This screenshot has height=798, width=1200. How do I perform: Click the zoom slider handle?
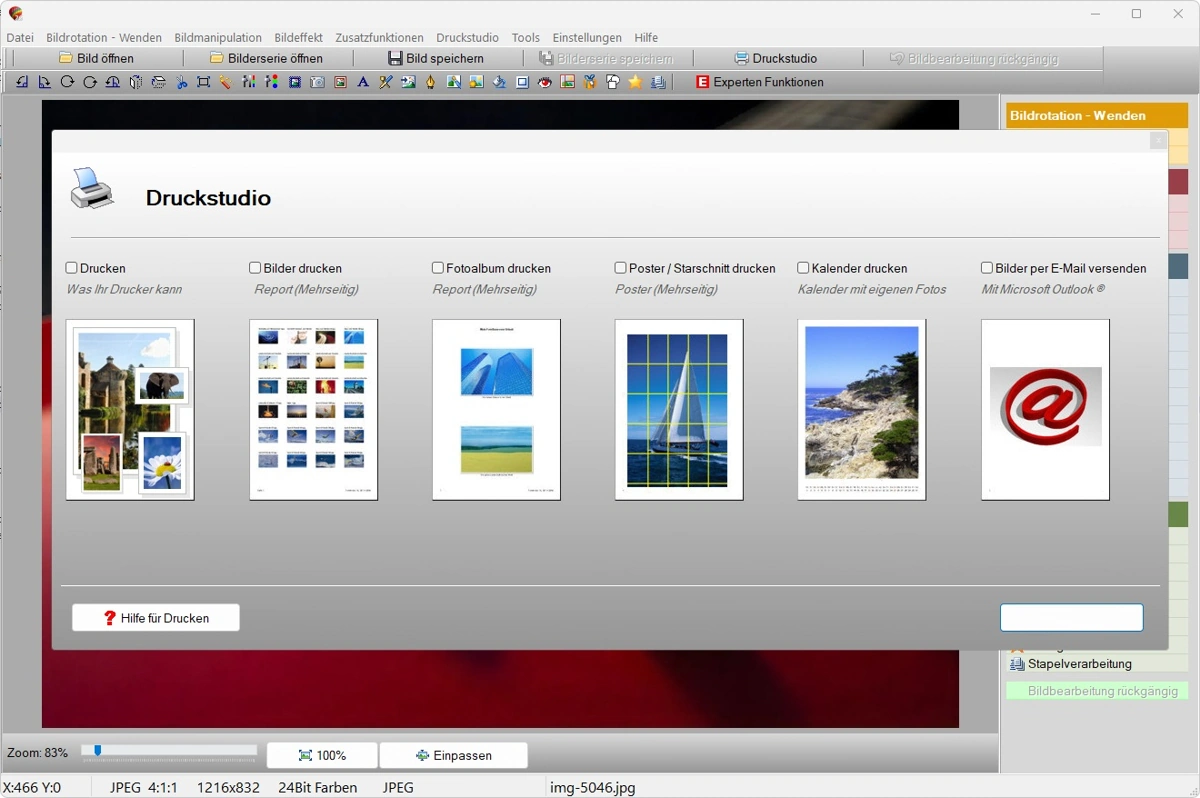coord(97,750)
